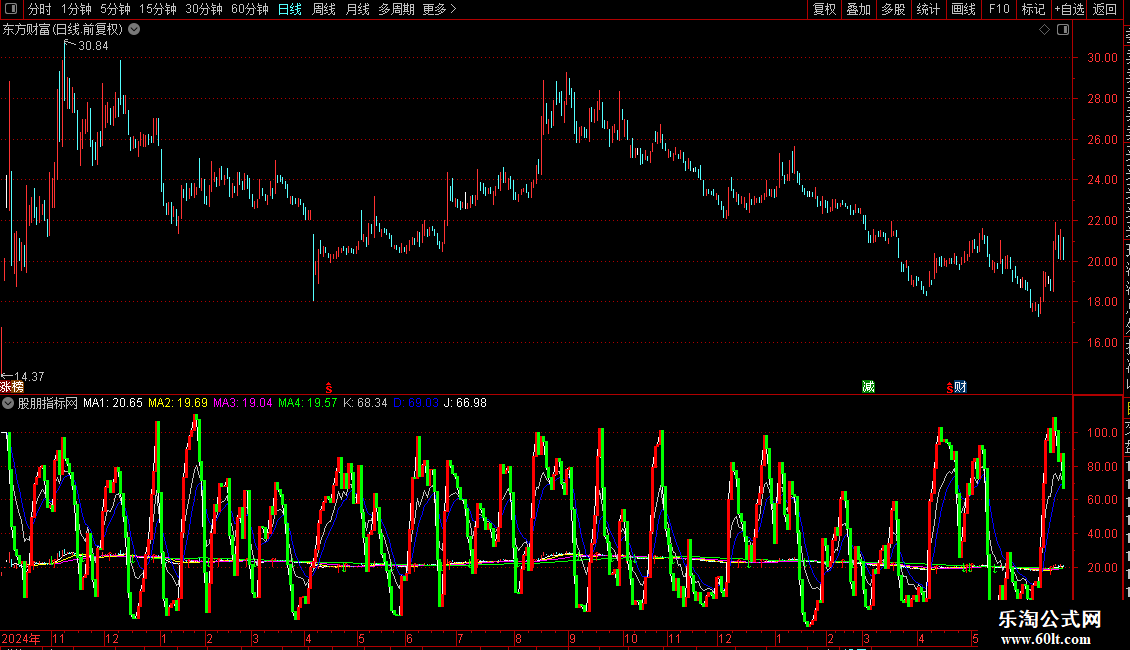Click the green 减 event marker

point(868,387)
